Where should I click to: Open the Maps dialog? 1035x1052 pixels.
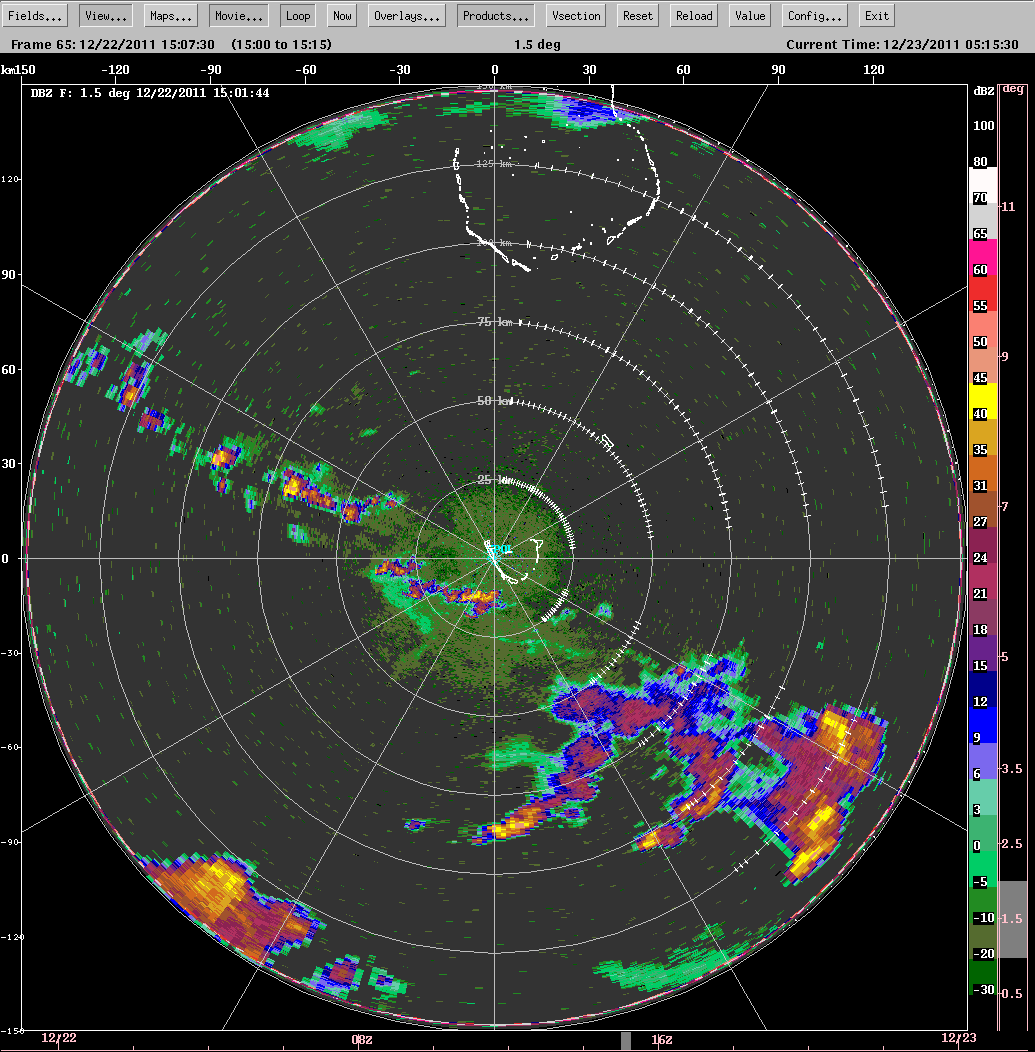[170, 16]
